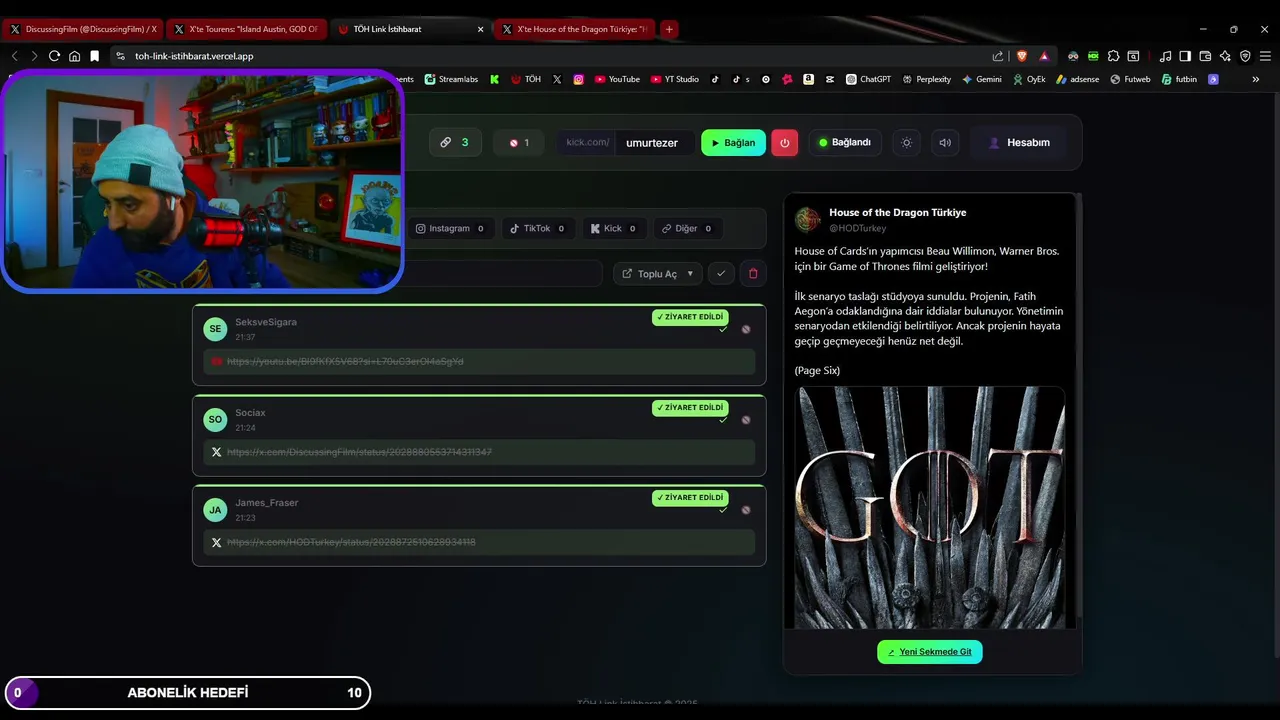Click the Abonelik Hedefi progress bar

tap(187, 692)
